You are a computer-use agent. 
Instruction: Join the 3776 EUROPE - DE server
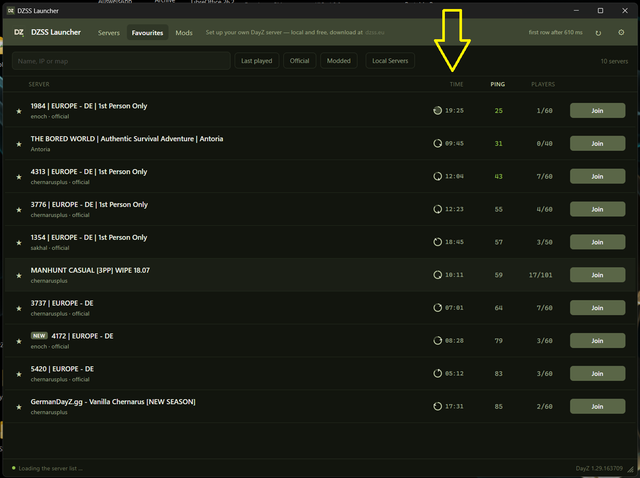[598, 209]
